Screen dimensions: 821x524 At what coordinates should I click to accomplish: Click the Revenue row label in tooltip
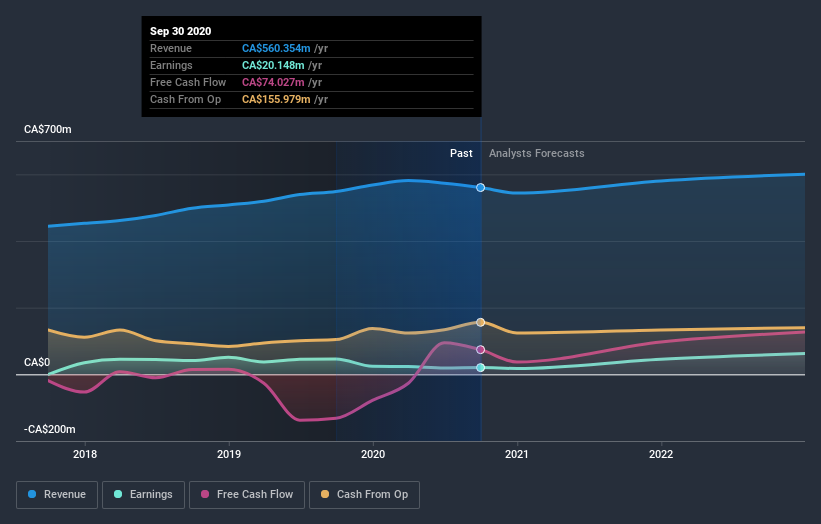(x=171, y=48)
